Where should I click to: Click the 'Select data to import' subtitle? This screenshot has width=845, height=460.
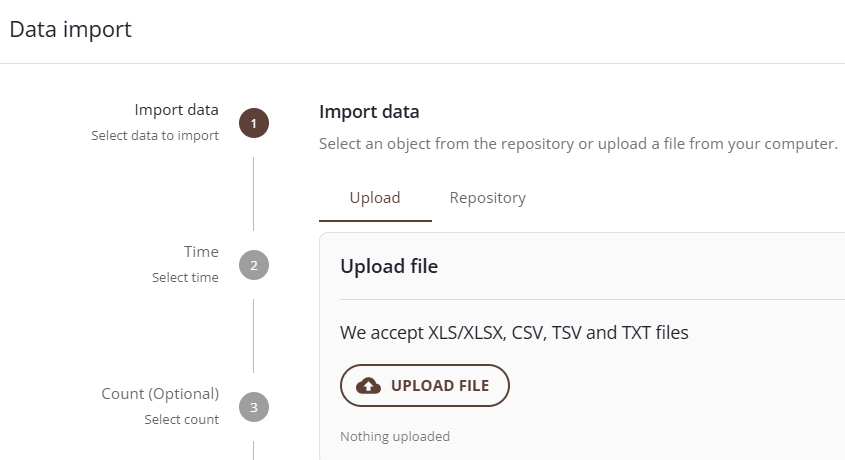point(155,136)
